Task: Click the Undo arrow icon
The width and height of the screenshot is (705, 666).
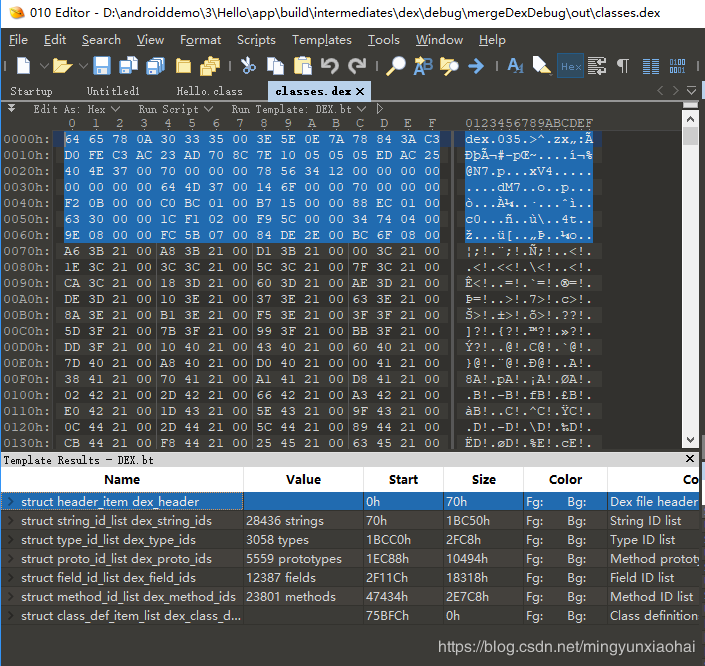Action: pos(330,66)
